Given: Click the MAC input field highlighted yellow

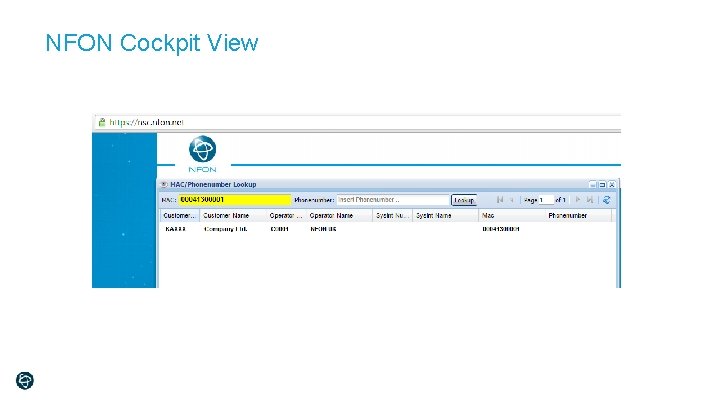Looking at the screenshot, I should click(235, 200).
